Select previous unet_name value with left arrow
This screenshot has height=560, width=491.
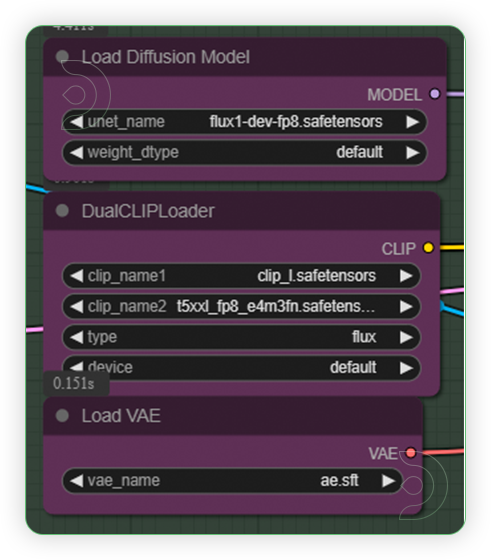coord(76,122)
